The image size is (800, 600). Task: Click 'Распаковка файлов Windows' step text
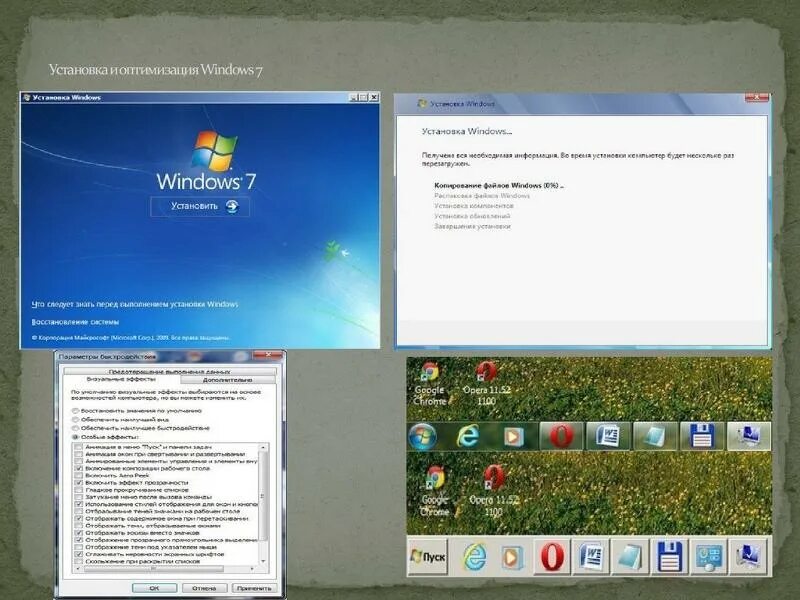(x=482, y=196)
